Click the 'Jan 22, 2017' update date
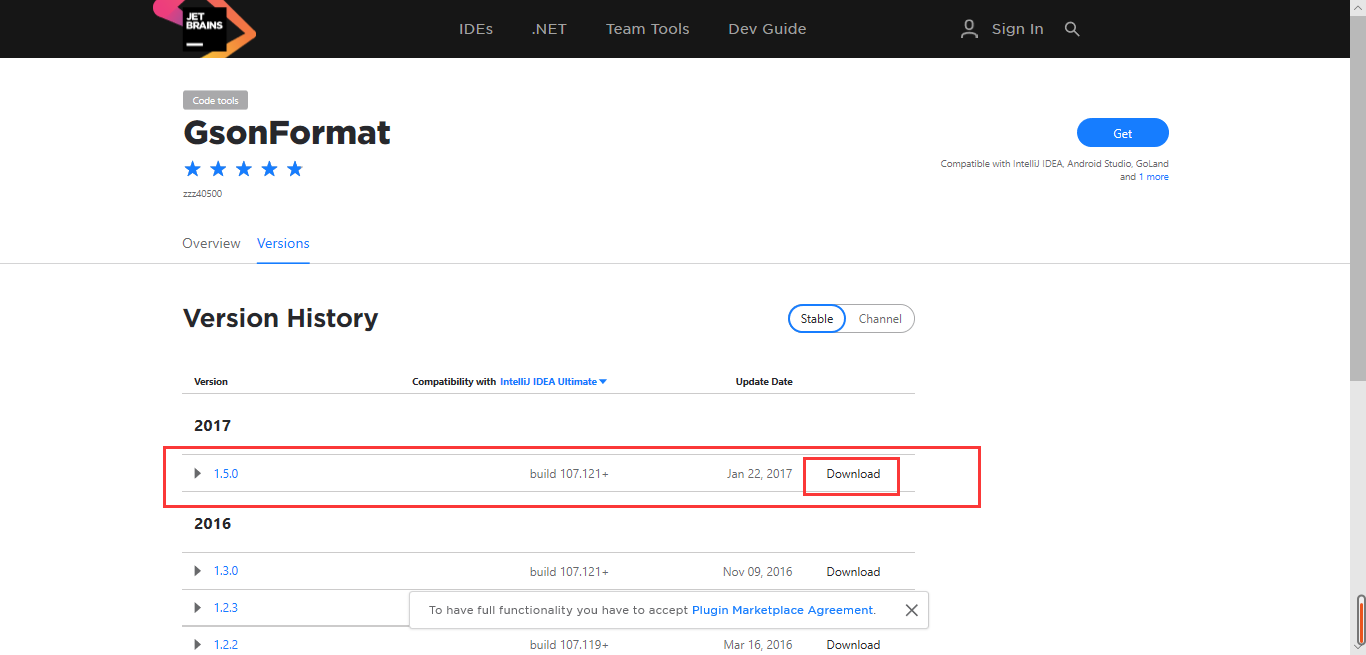 click(759, 474)
